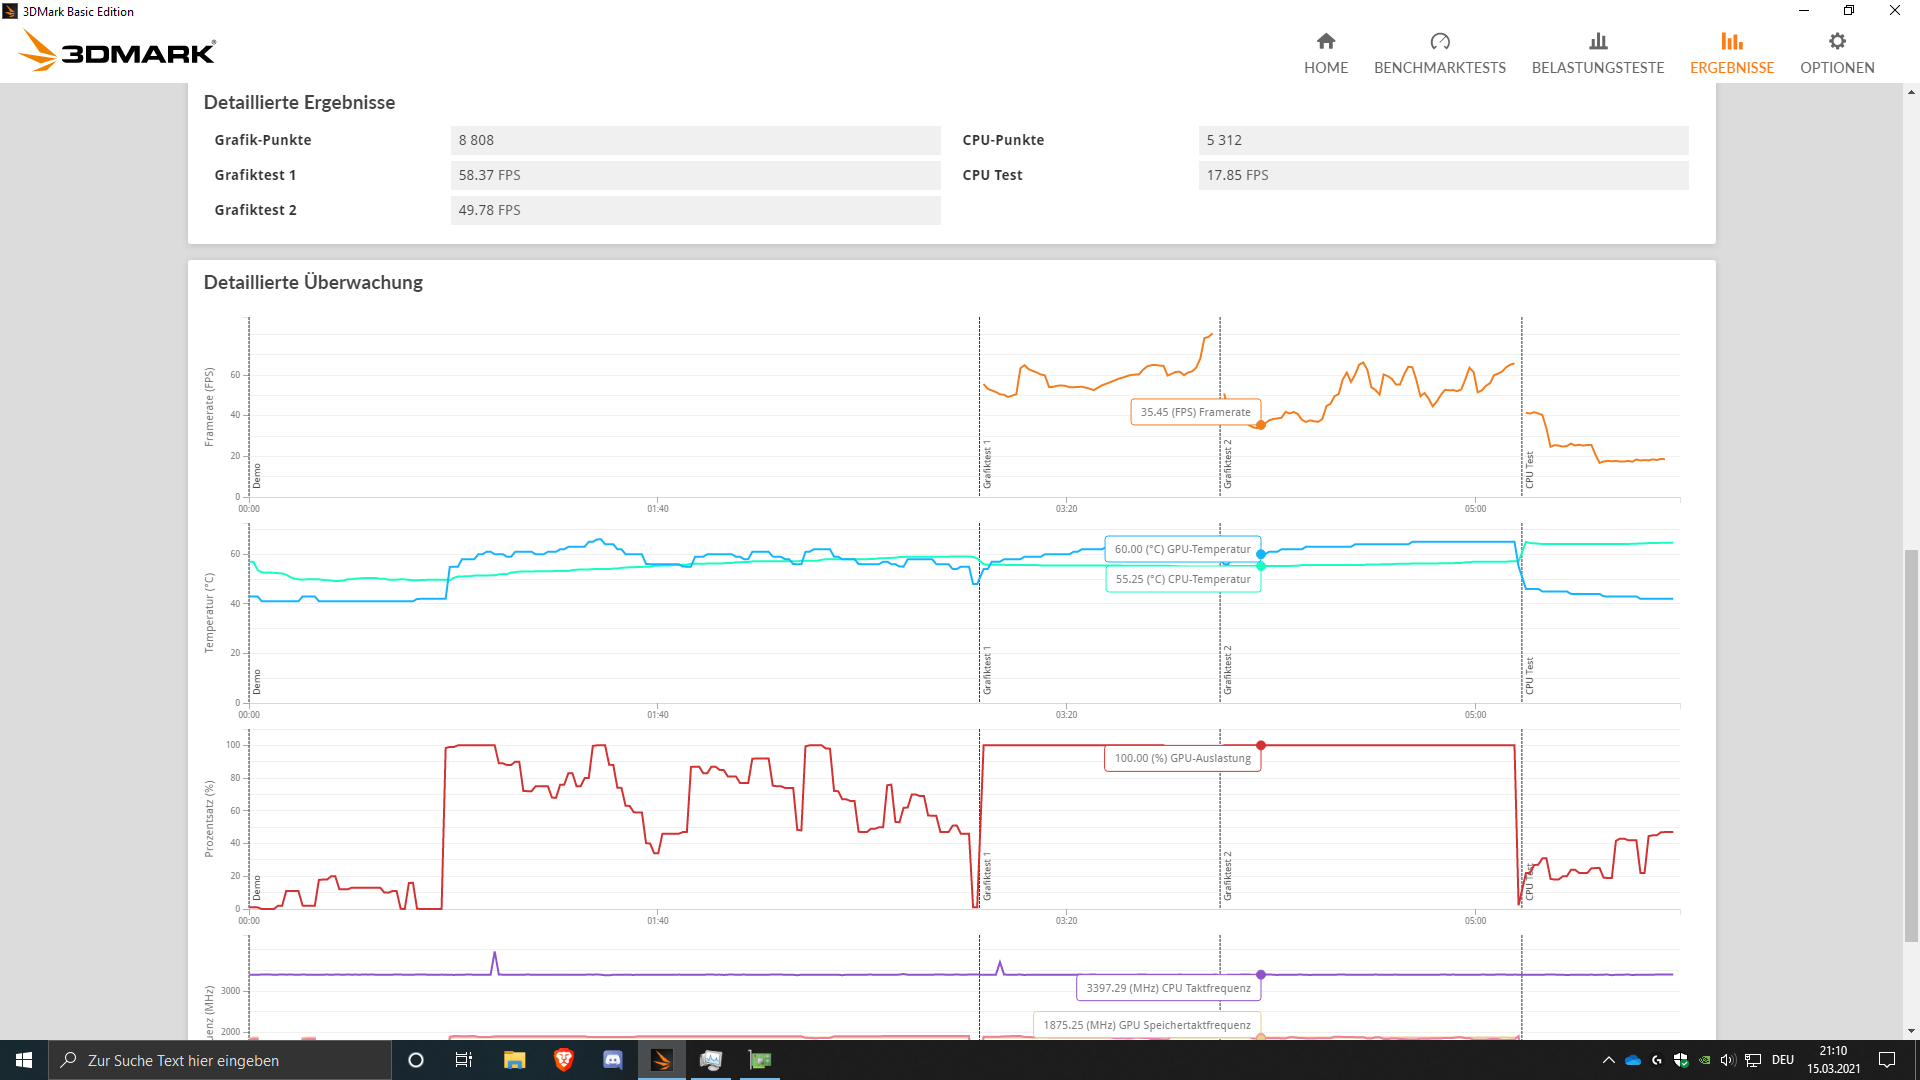Select the Home navigation icon
1920x1080 pixels.
[1326, 41]
